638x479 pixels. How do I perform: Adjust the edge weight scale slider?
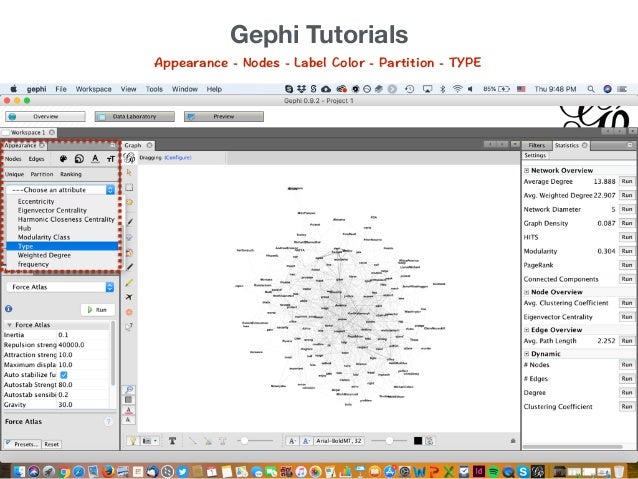[x=255, y=441]
